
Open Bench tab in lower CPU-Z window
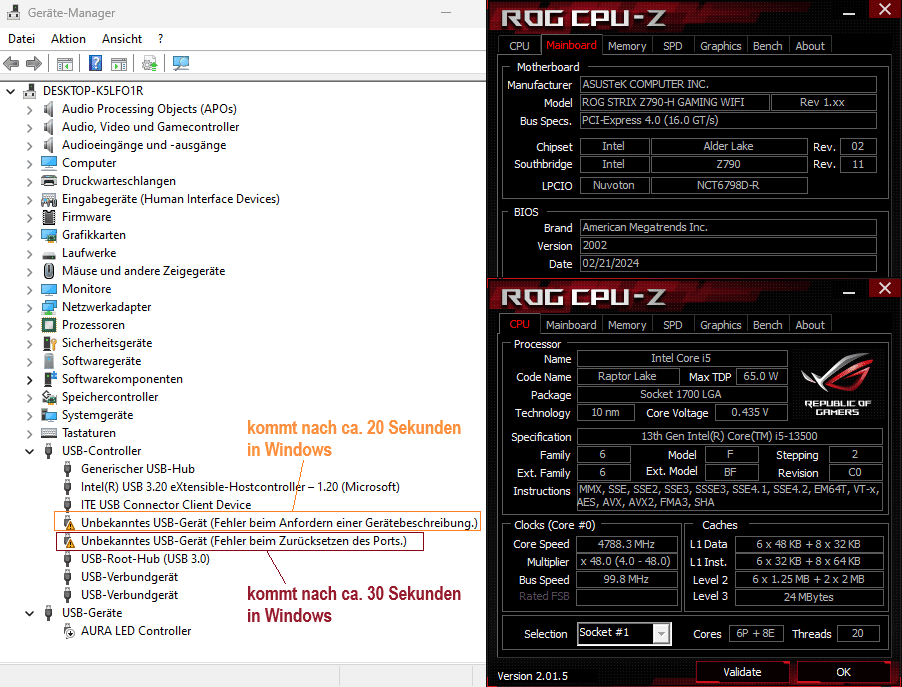(767, 325)
